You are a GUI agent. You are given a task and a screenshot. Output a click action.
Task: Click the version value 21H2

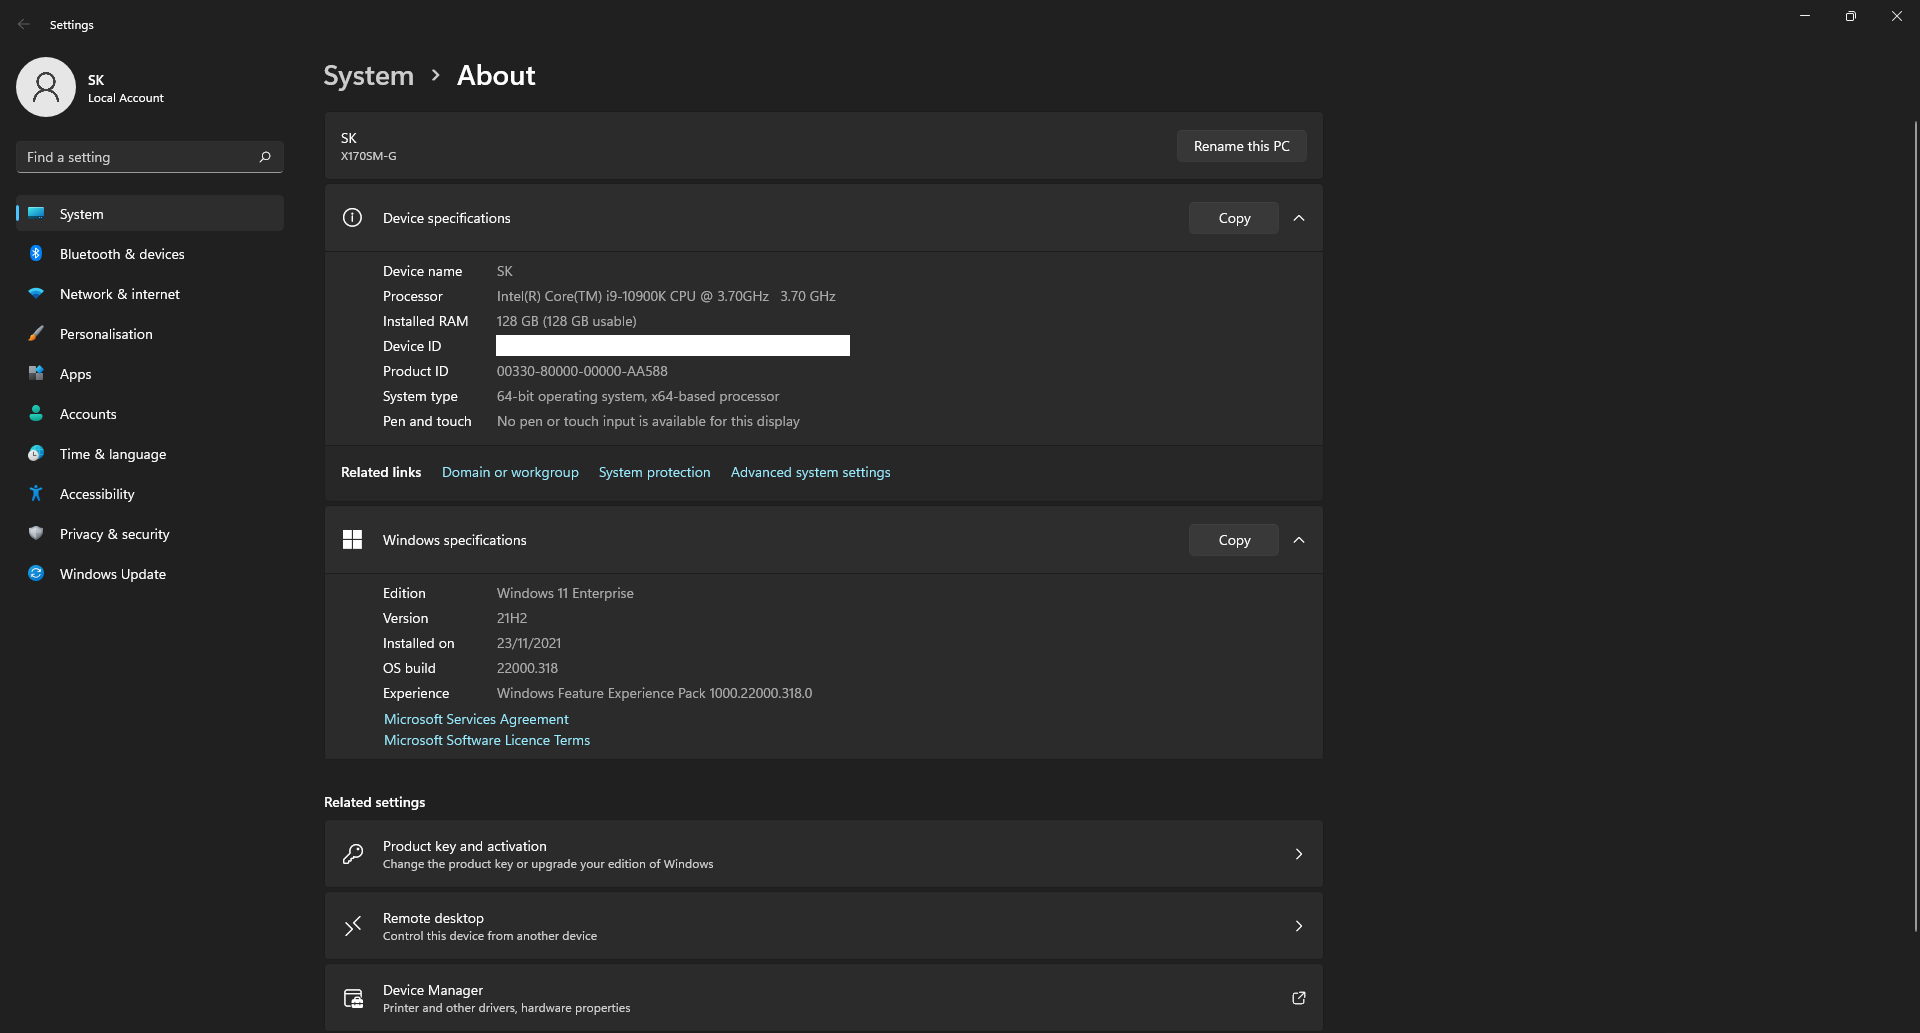pyautogui.click(x=511, y=618)
